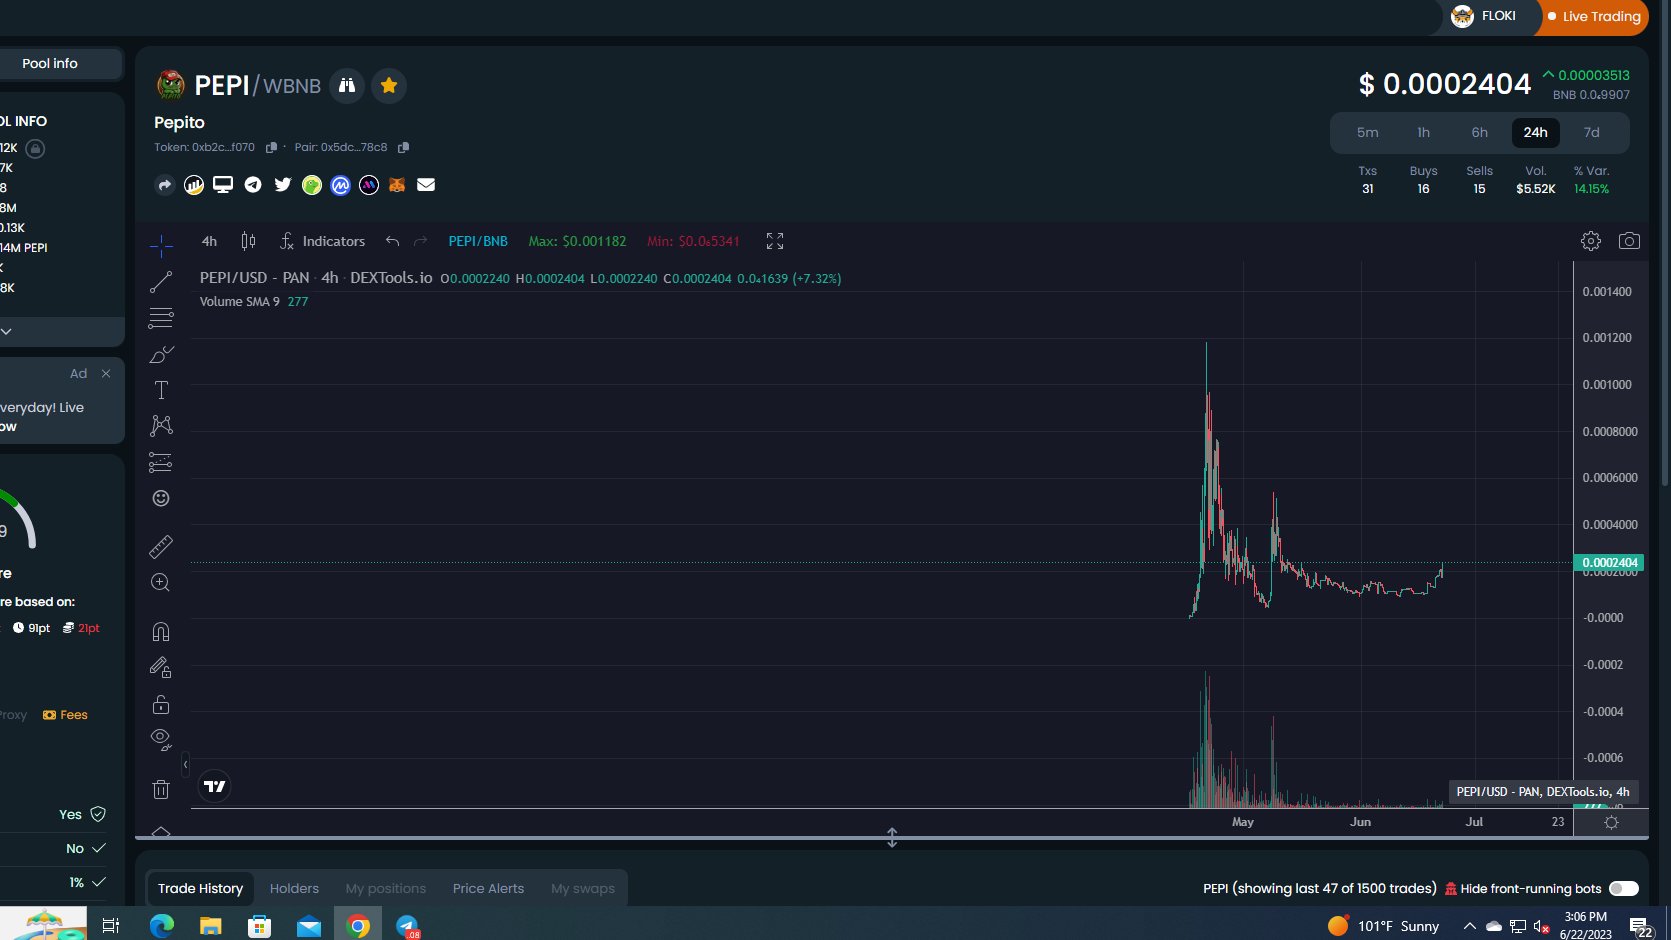Open chart settings gear

click(1591, 241)
